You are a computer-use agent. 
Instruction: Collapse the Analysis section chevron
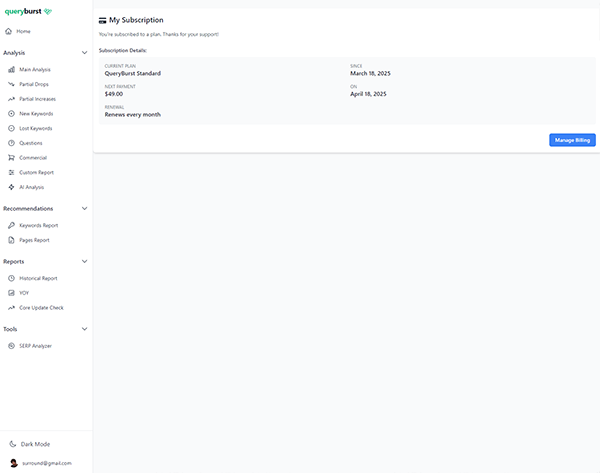coord(85,53)
